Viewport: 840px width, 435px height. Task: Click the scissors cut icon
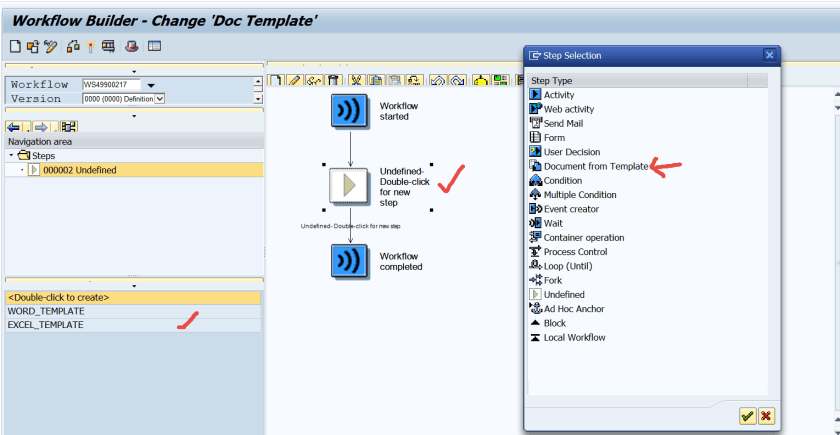tap(356, 80)
